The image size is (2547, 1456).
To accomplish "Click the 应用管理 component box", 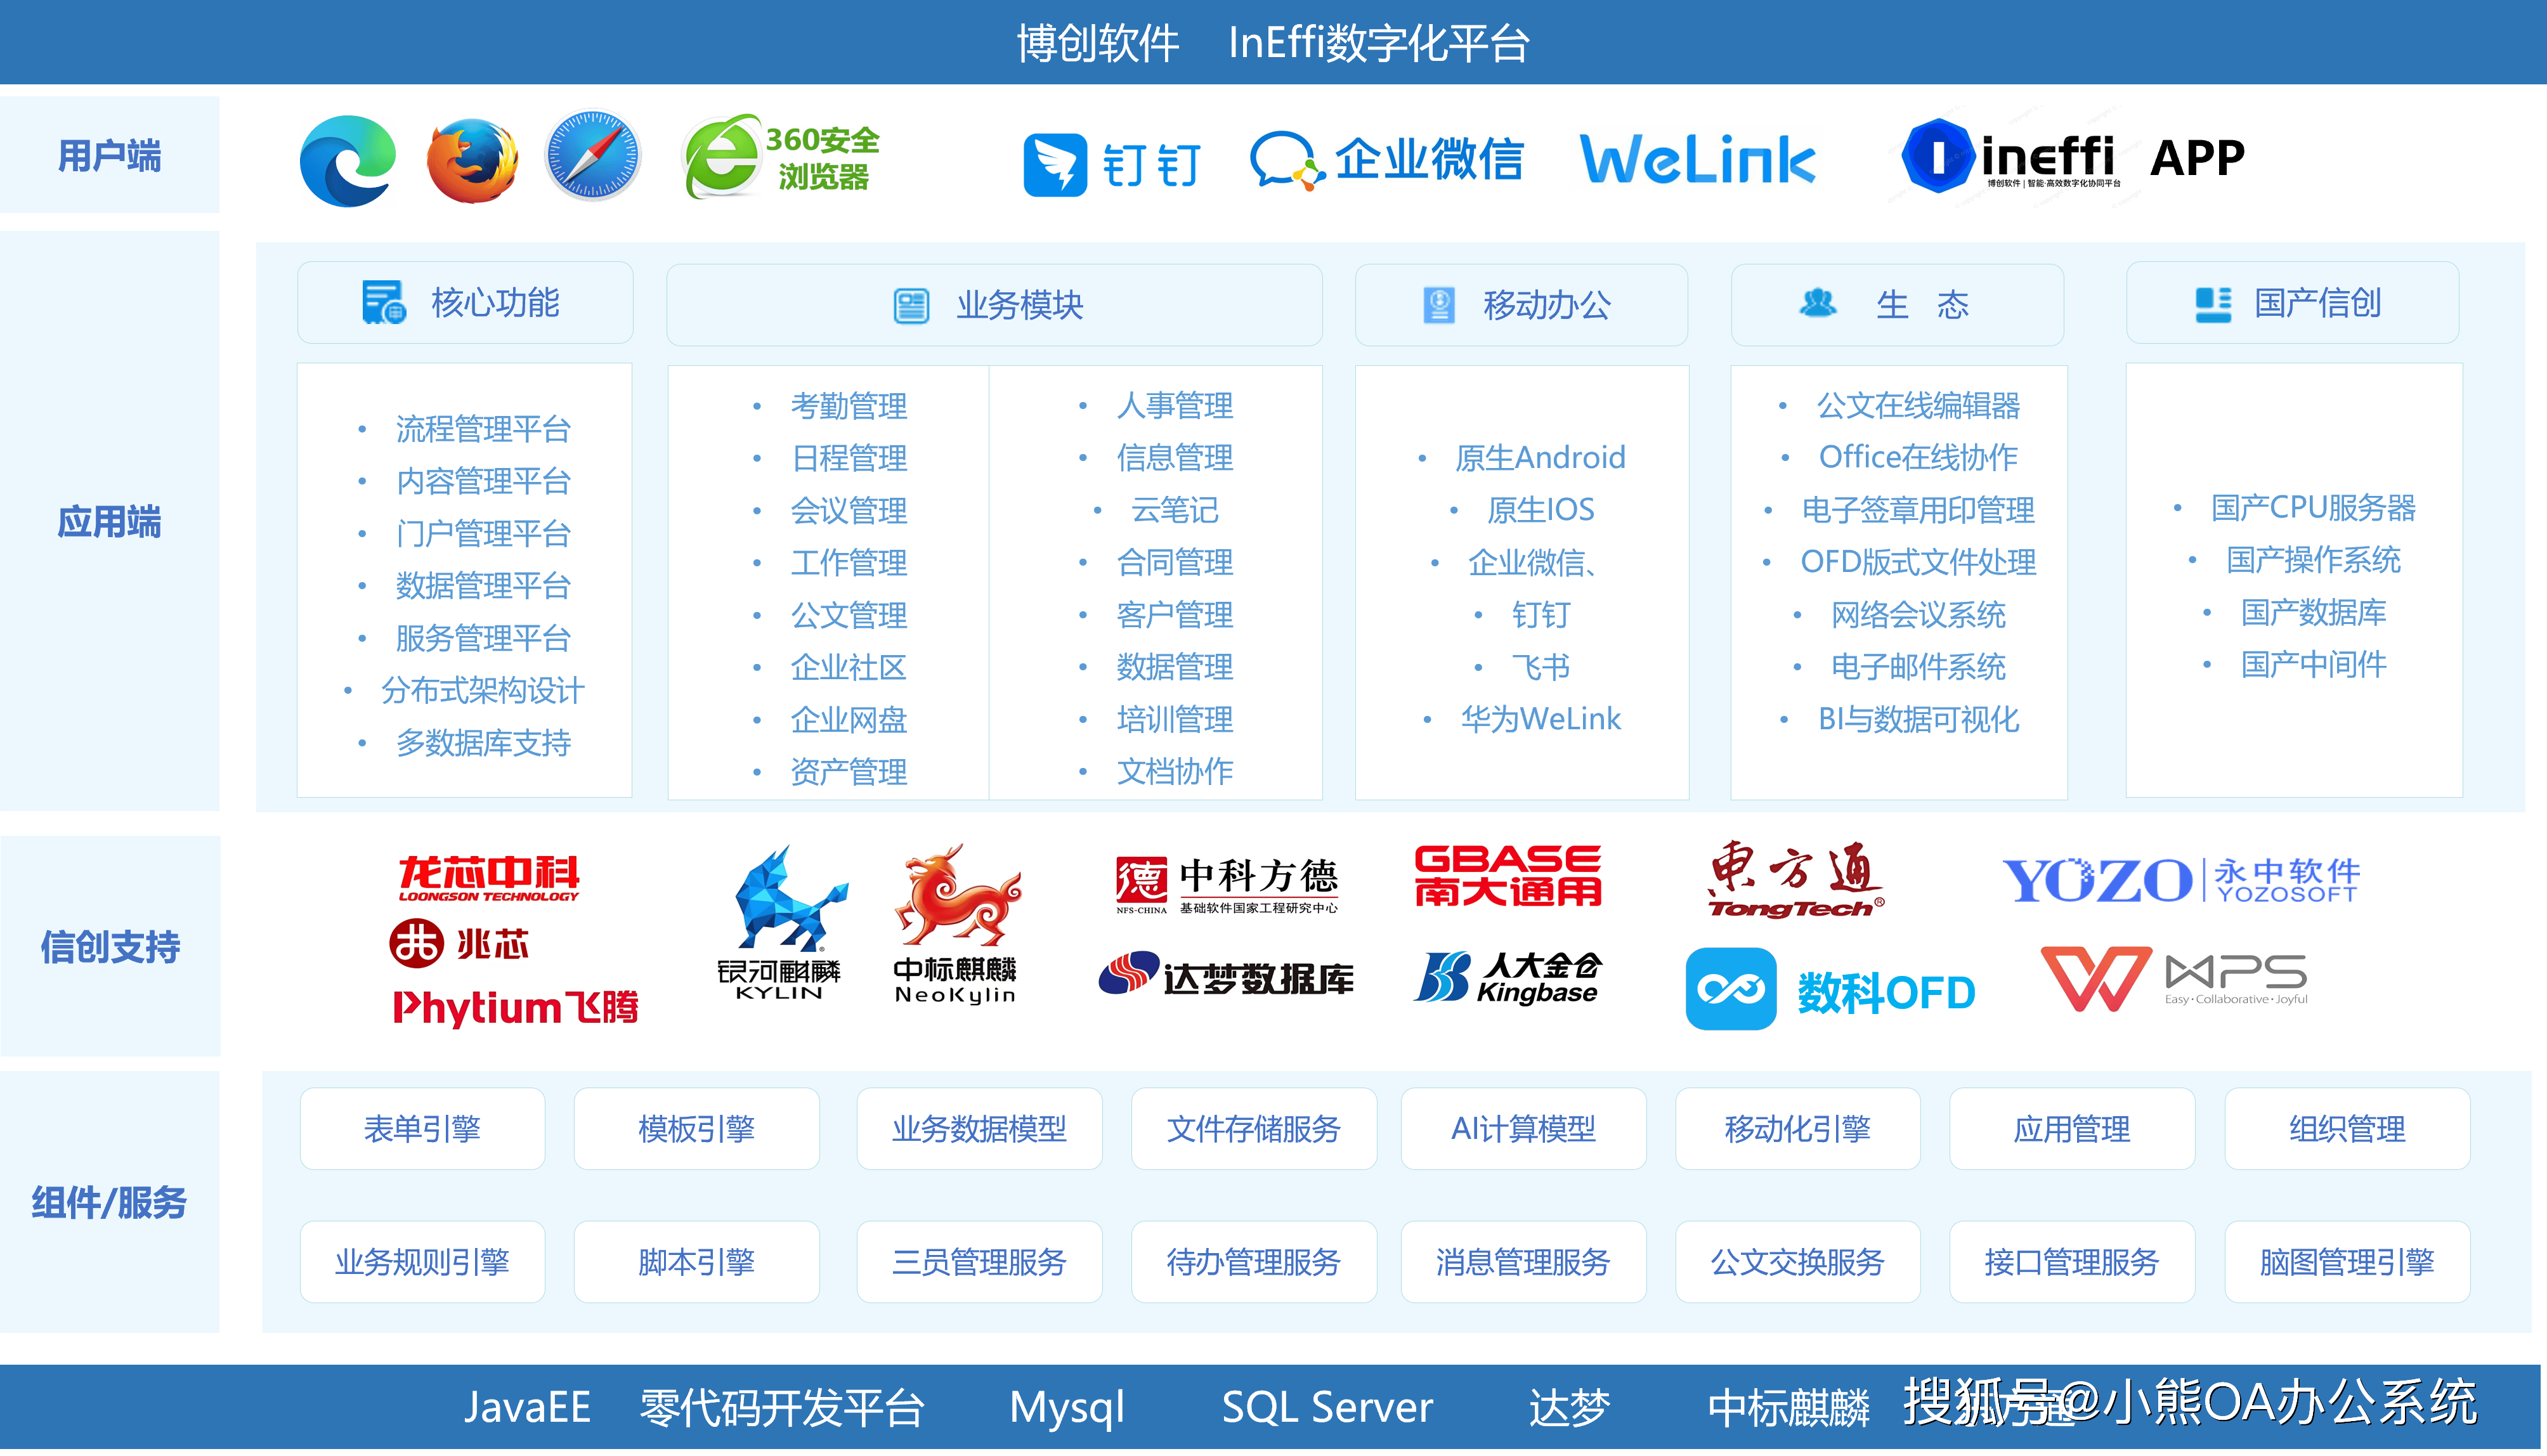I will click(2072, 1129).
